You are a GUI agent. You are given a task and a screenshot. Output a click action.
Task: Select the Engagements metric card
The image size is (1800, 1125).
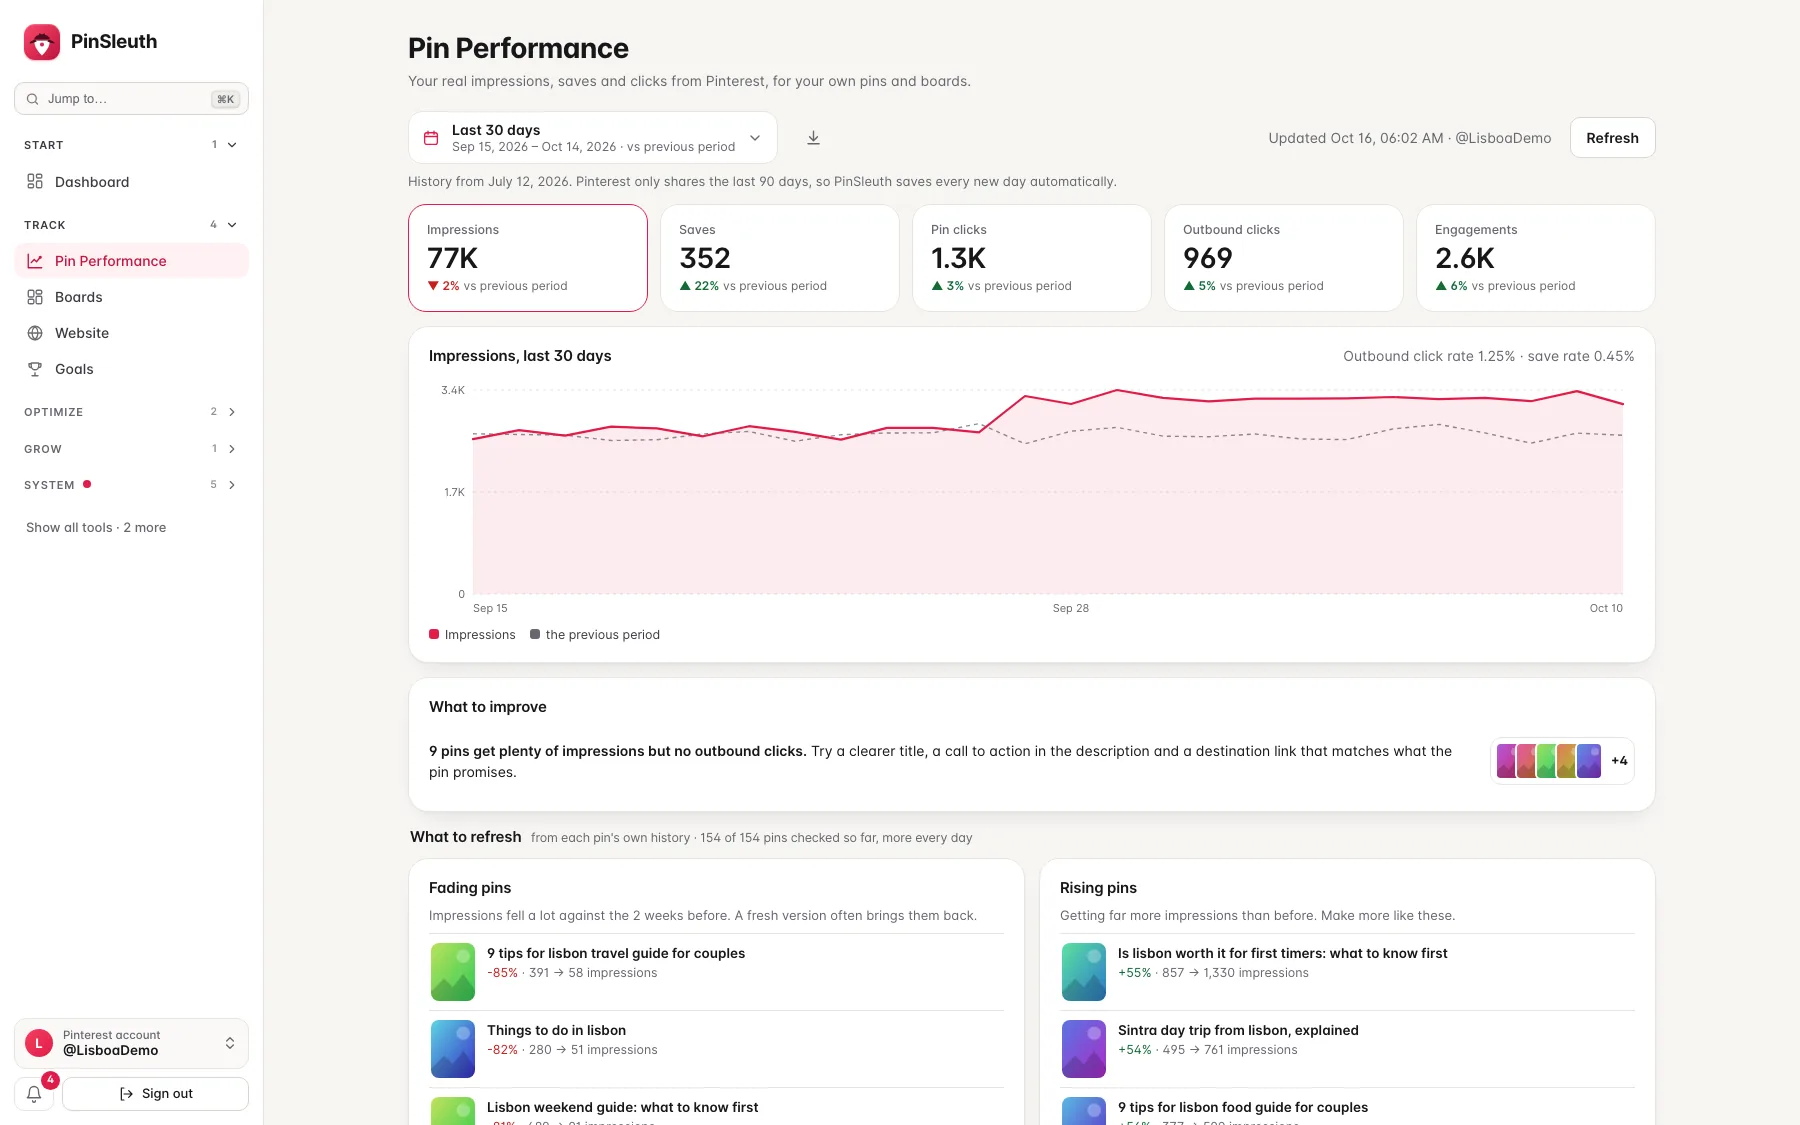click(x=1536, y=258)
